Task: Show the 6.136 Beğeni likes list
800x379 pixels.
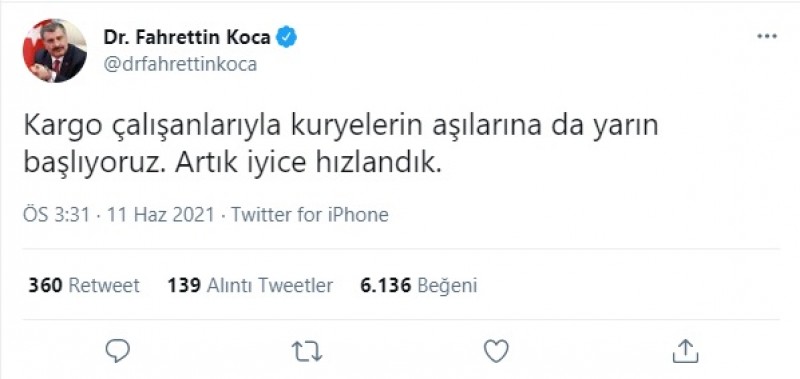Action: click(x=418, y=286)
